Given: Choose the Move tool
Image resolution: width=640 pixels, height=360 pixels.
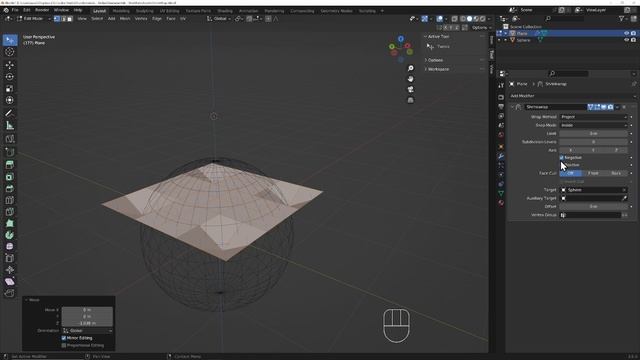Looking at the screenshot, I should pos(10,65).
